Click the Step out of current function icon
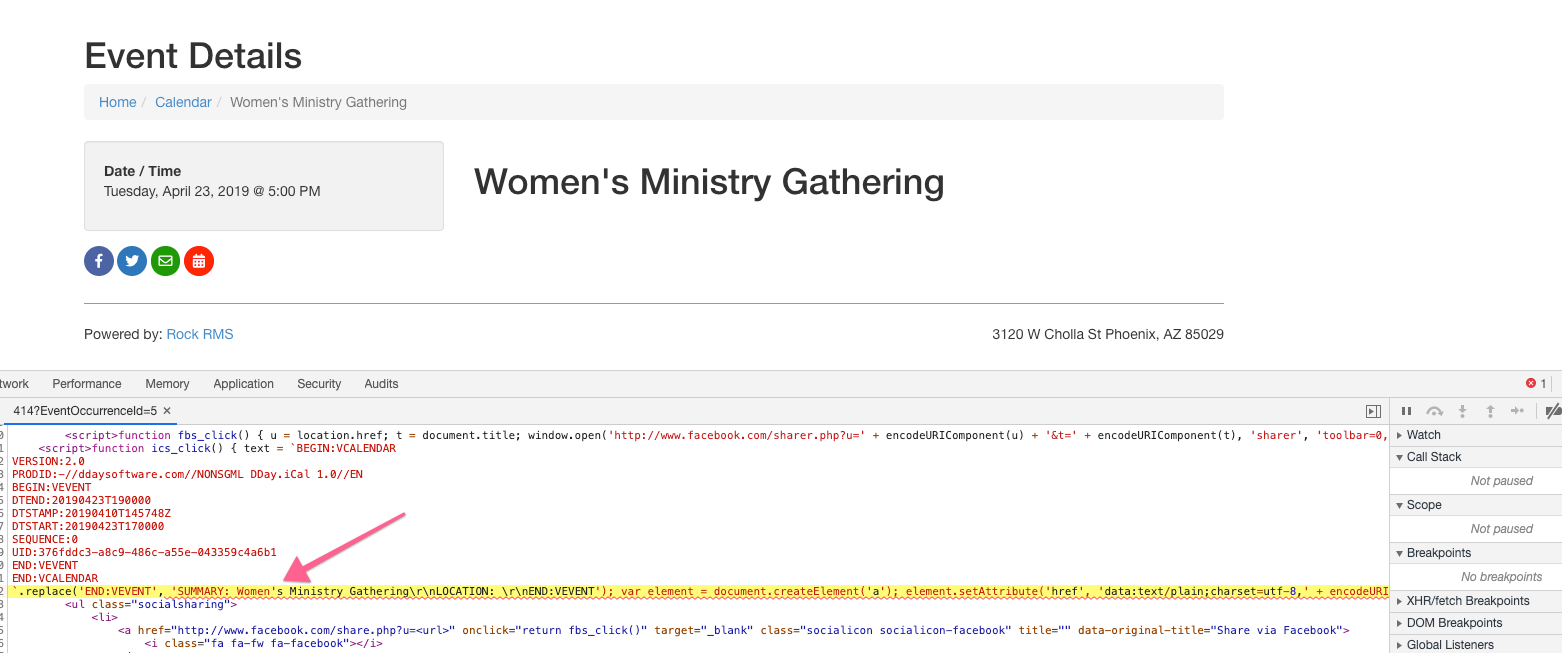This screenshot has height=653, width=1562. pyautogui.click(x=1489, y=410)
